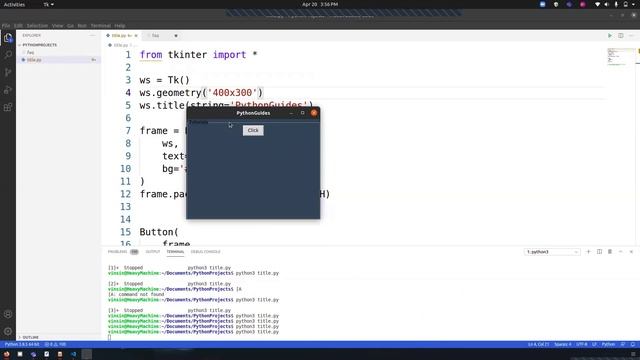Open the View menu

(x=57, y=26)
